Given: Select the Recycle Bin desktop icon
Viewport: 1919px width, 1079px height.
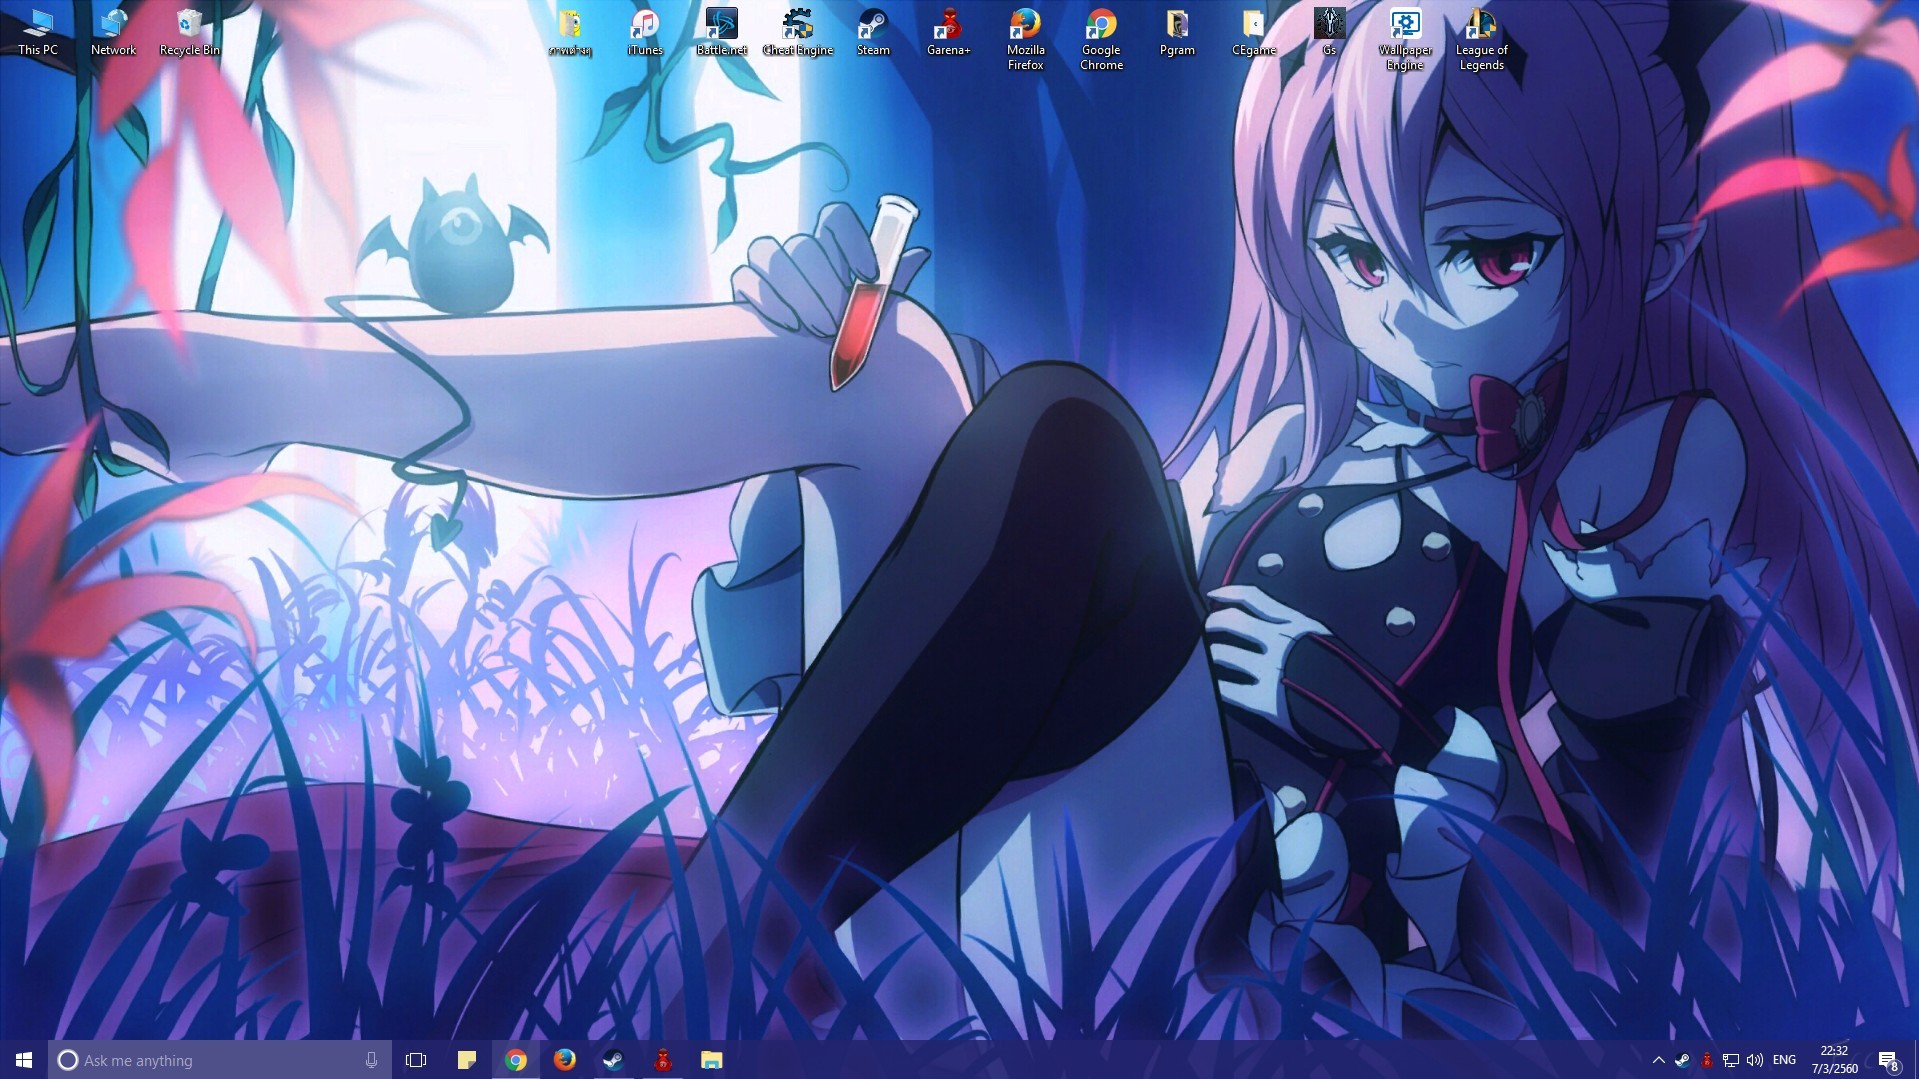Looking at the screenshot, I should [x=189, y=32].
